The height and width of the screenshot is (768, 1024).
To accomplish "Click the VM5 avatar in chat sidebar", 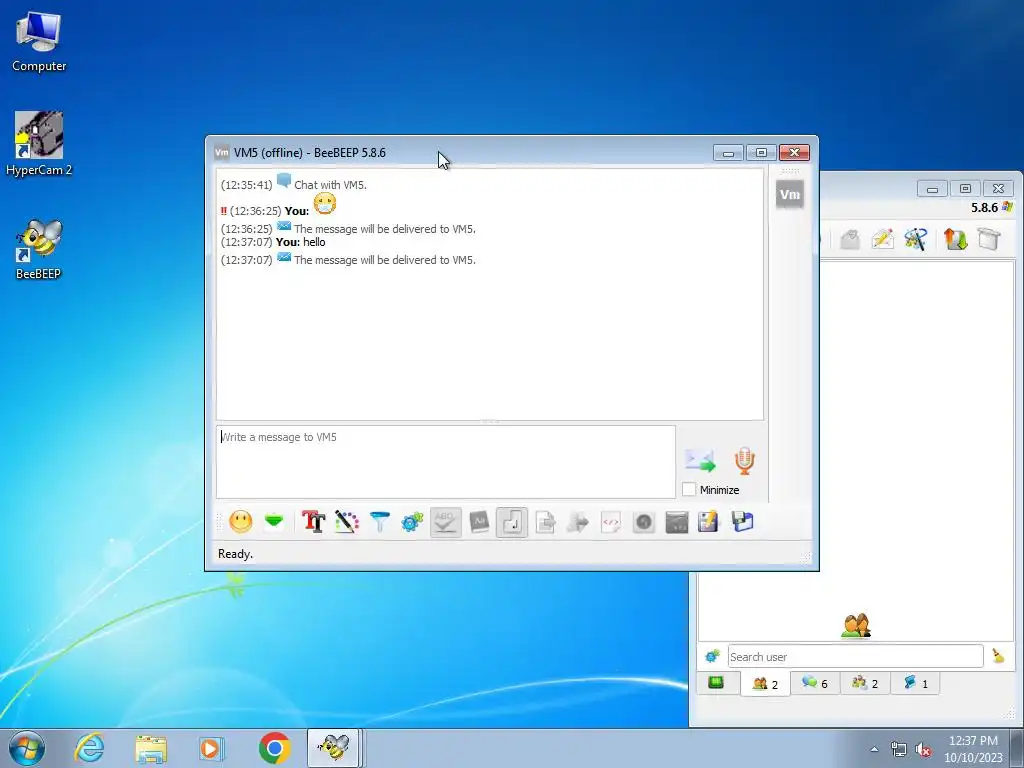I will pos(790,194).
